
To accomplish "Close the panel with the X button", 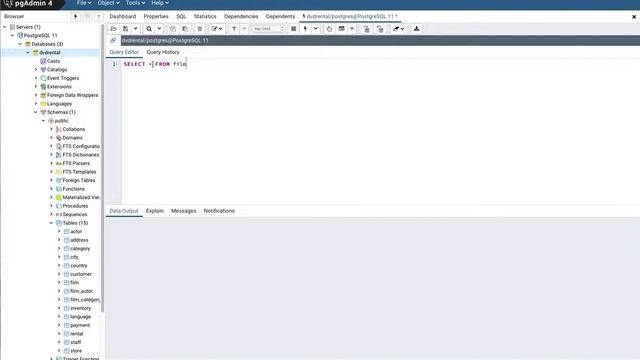I will pyautogui.click(x=634, y=17).
